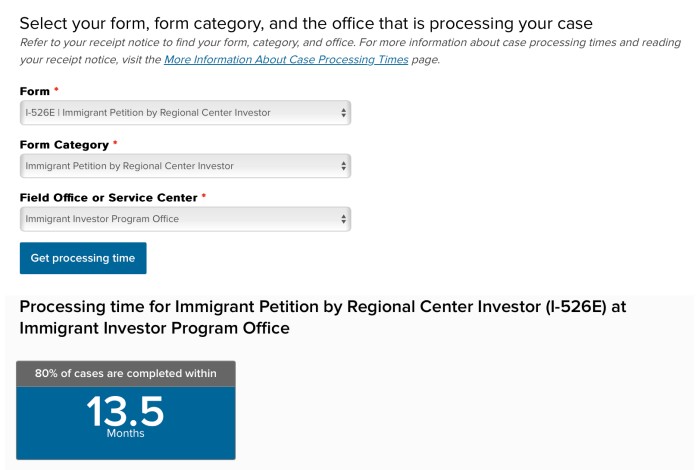This screenshot has width=700, height=470.
Task: Click the Field Office or Service Center label
Action: tap(108, 198)
